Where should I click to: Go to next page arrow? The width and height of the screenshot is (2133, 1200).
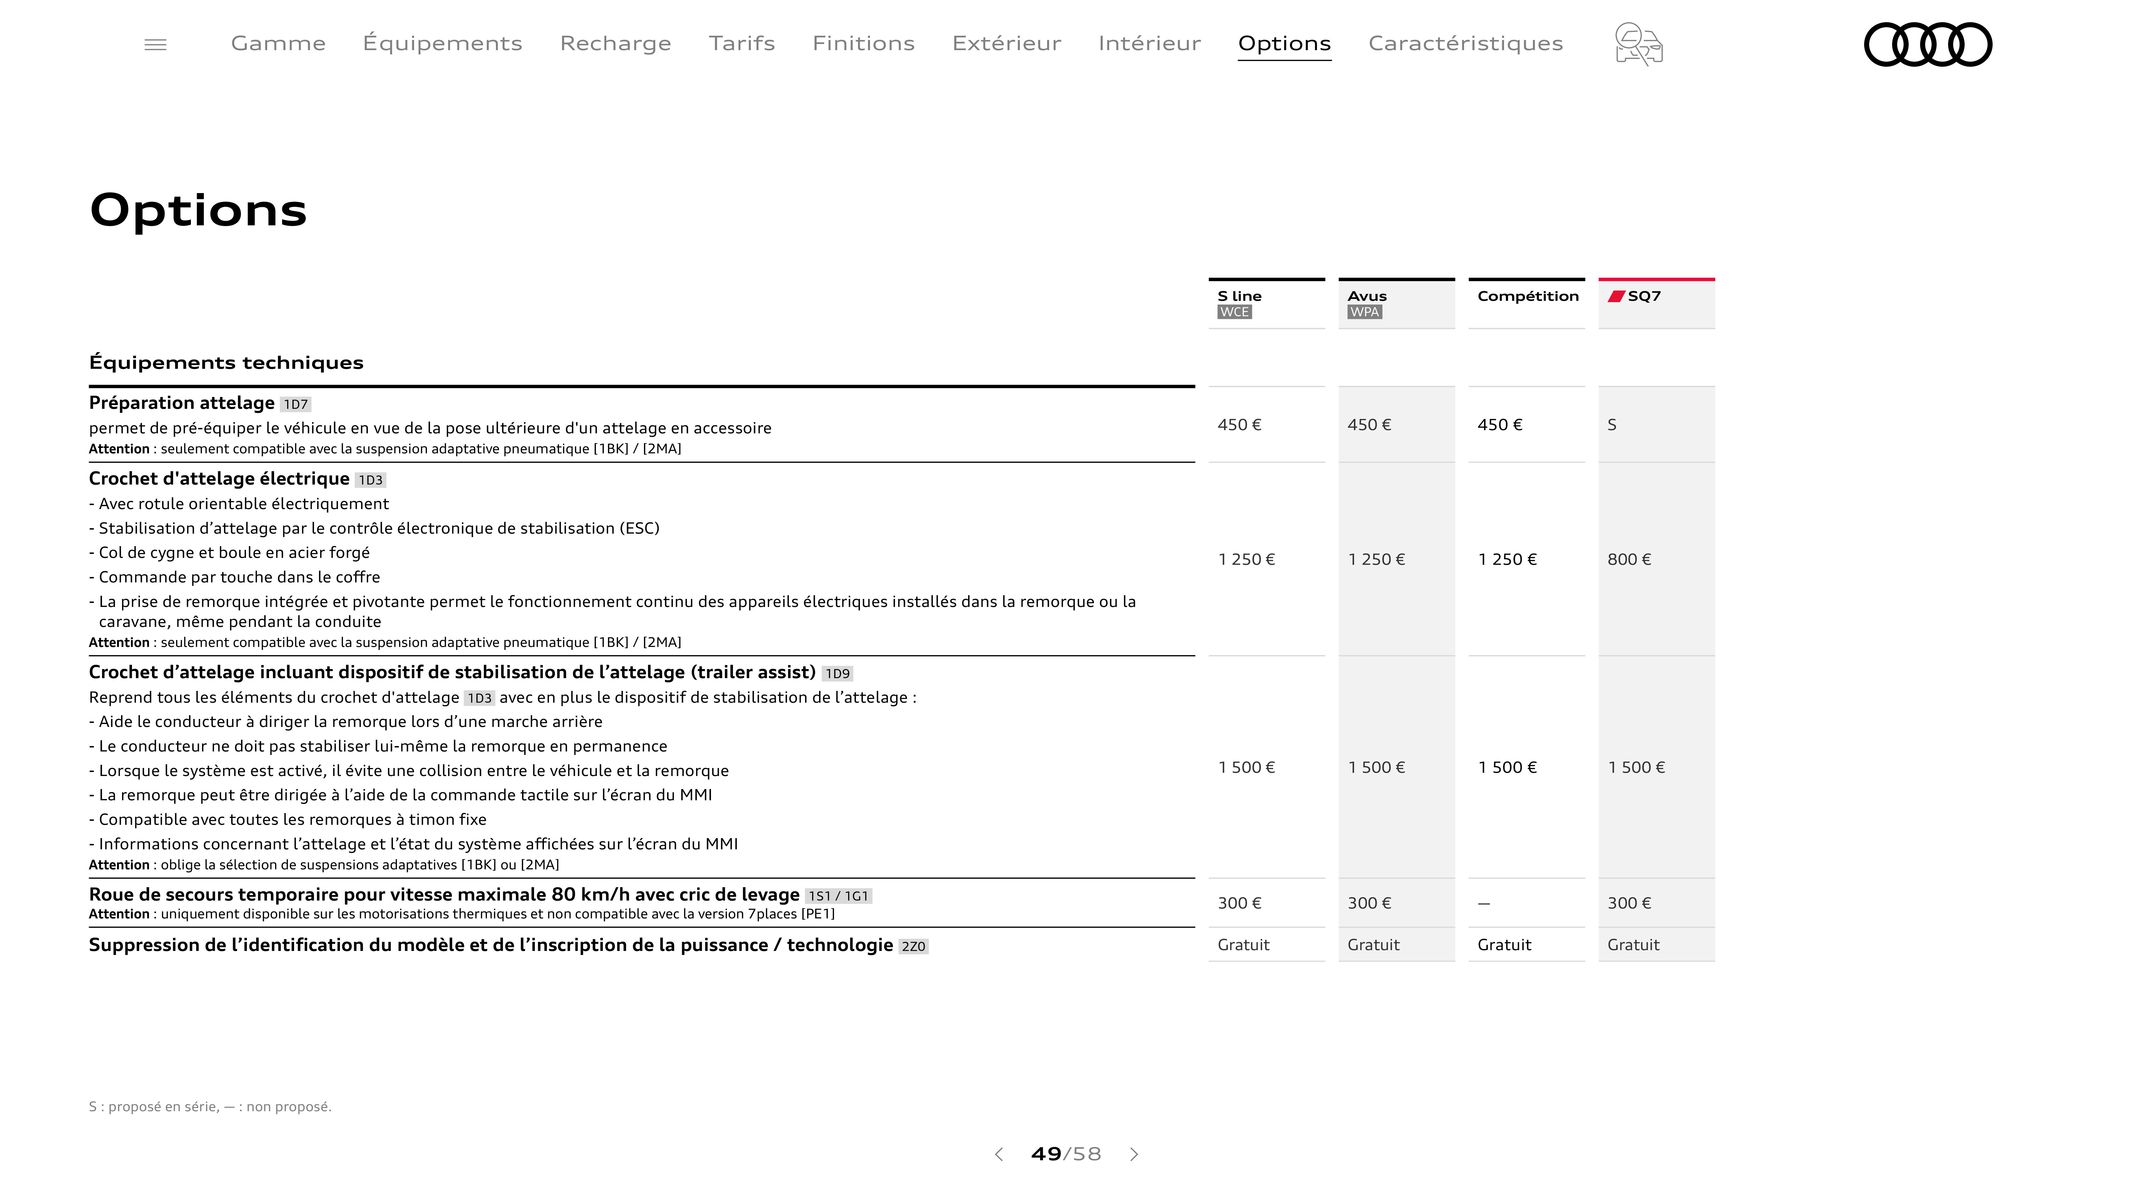(1134, 1154)
